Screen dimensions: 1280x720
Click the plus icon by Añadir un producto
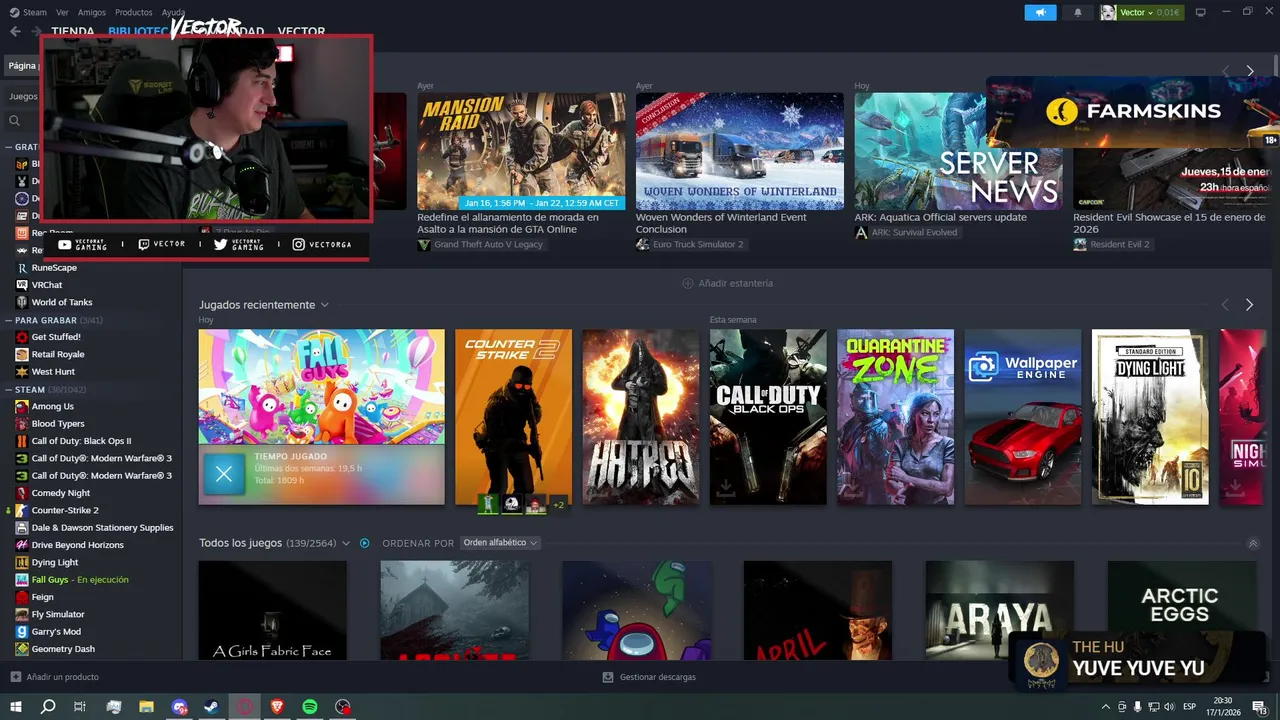coord(15,677)
